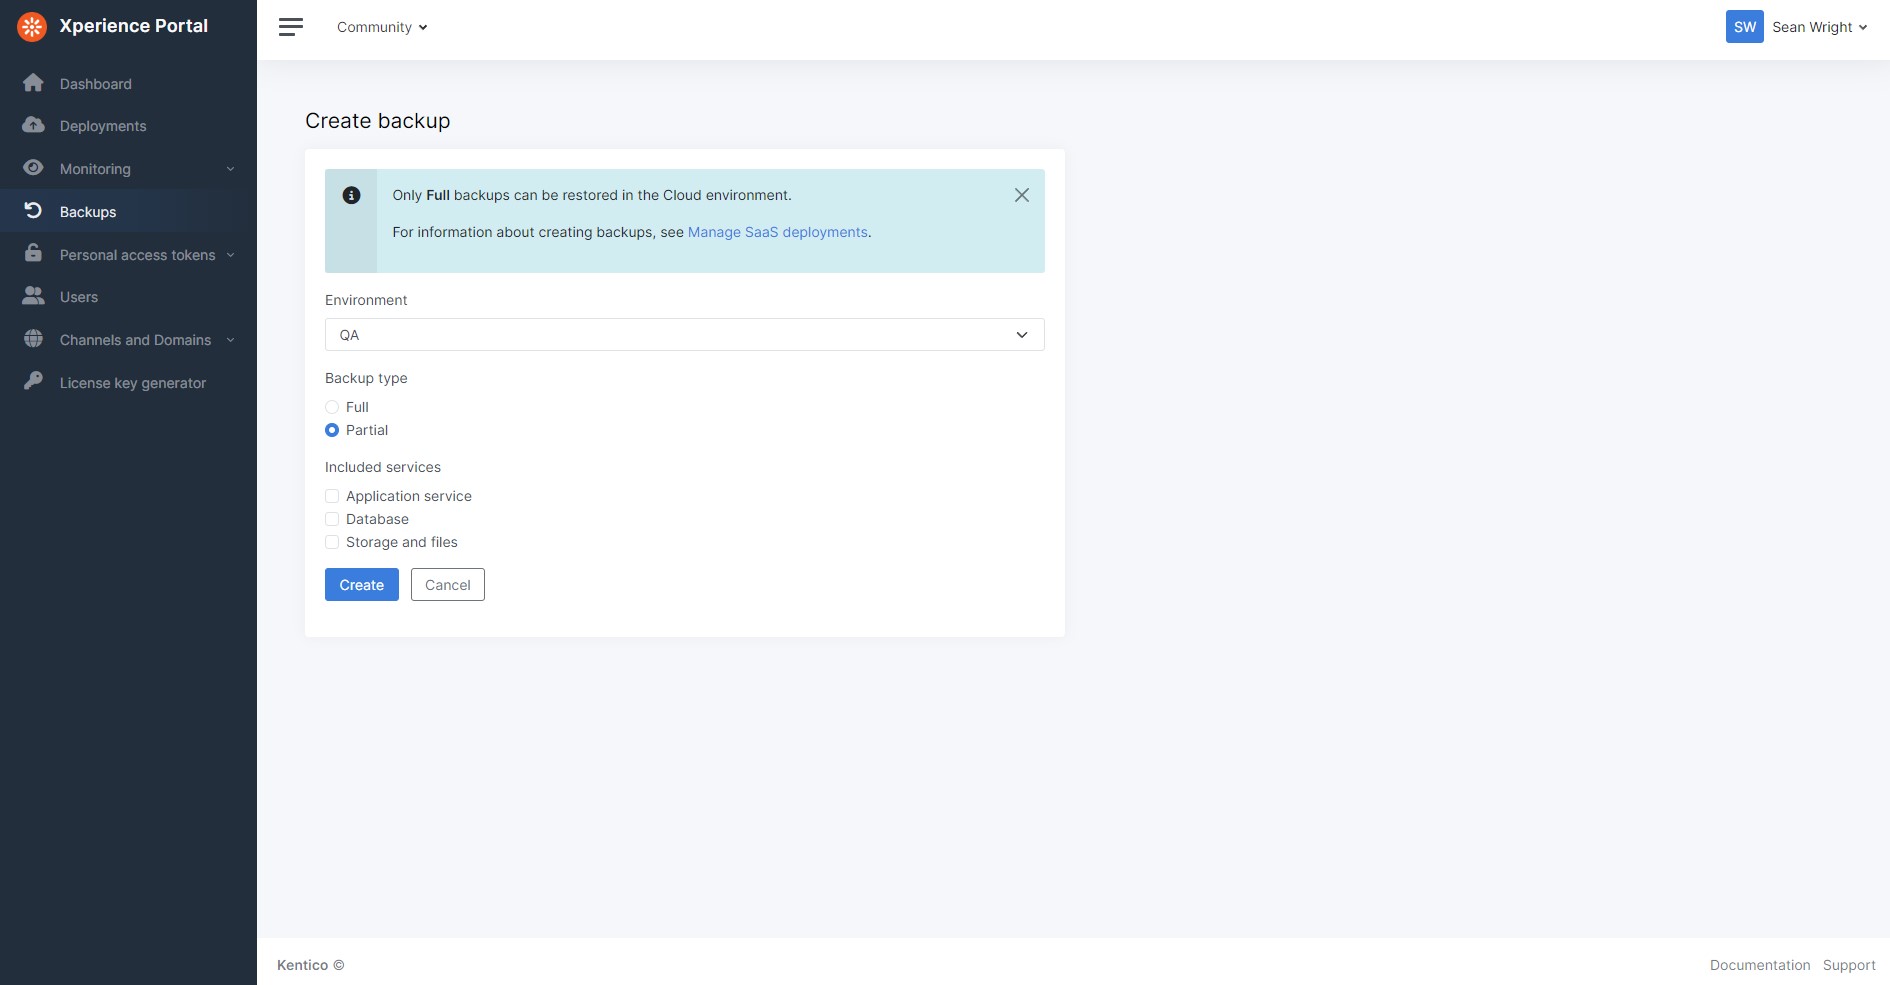Click the Kentico © footer text
Image resolution: width=1890 pixels, height=985 pixels.
coord(311,965)
